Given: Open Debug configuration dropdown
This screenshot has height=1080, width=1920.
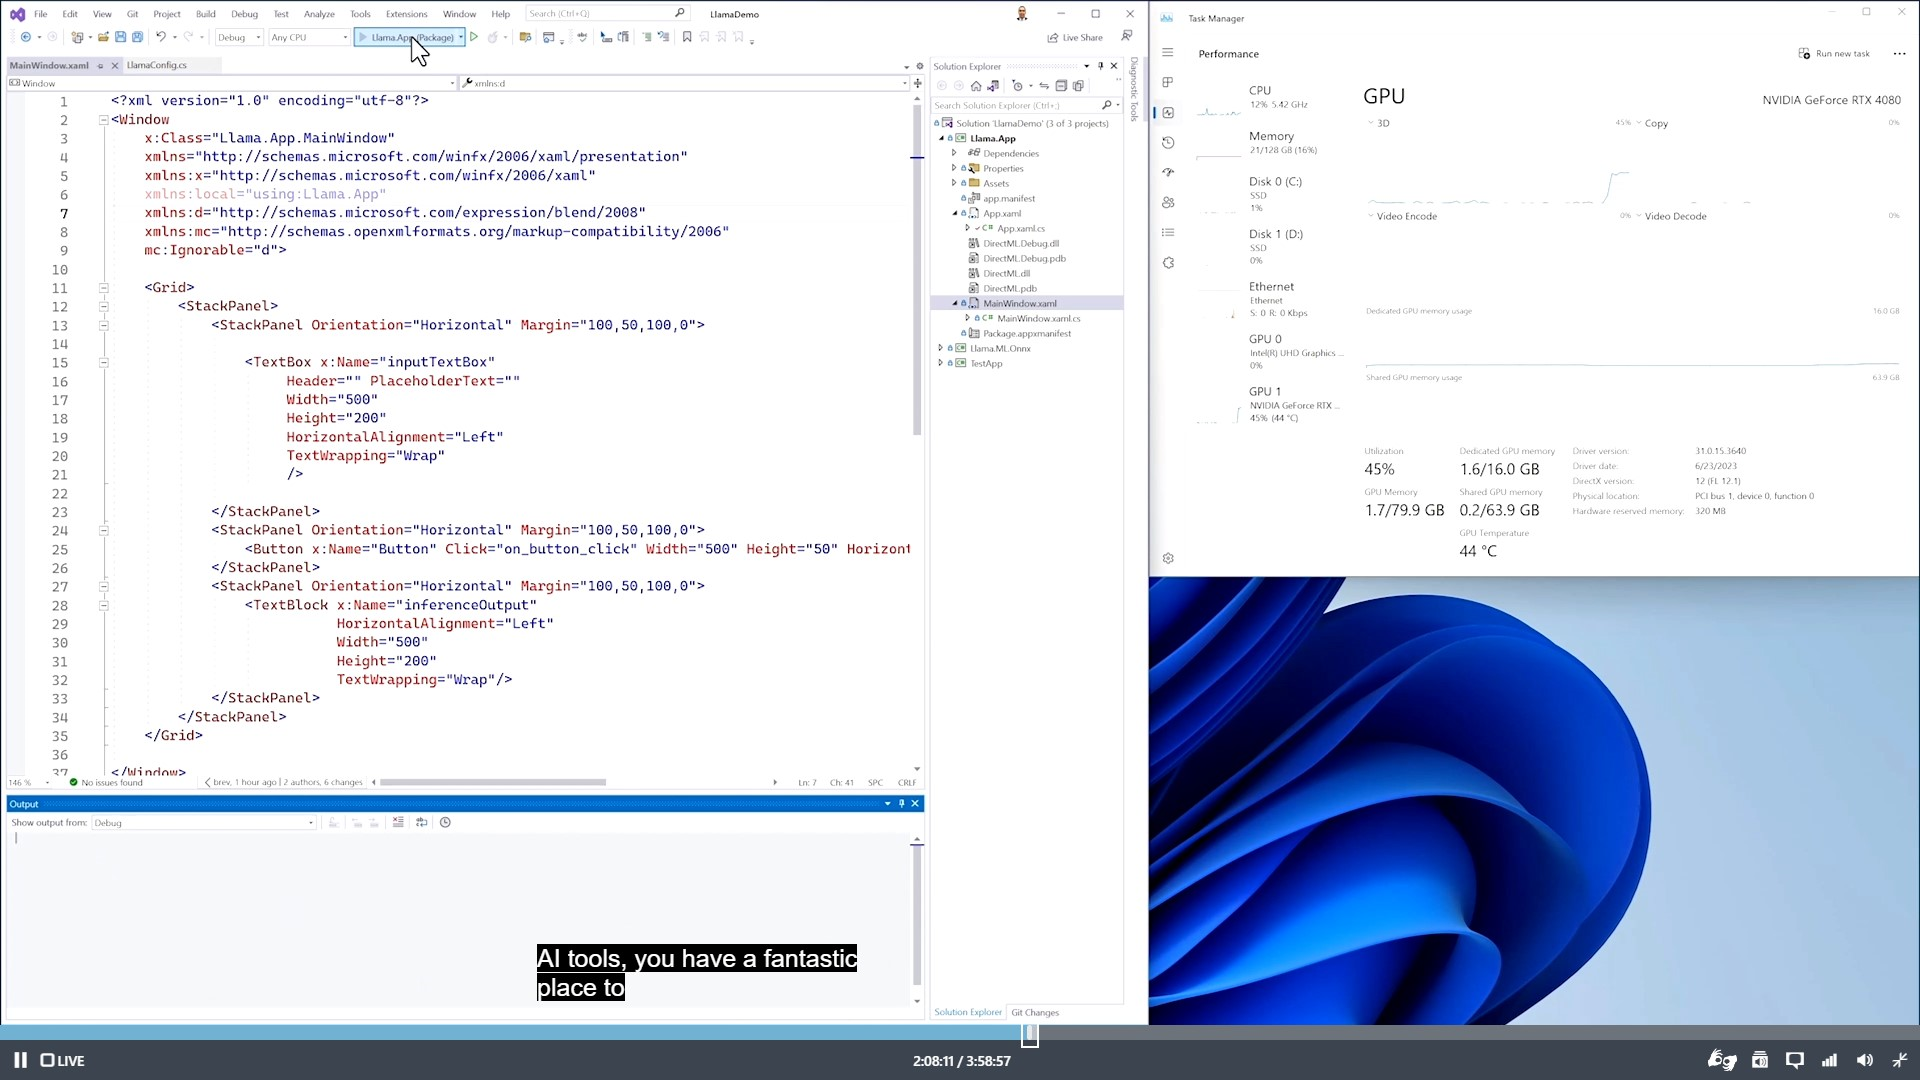Looking at the screenshot, I should coord(239,37).
